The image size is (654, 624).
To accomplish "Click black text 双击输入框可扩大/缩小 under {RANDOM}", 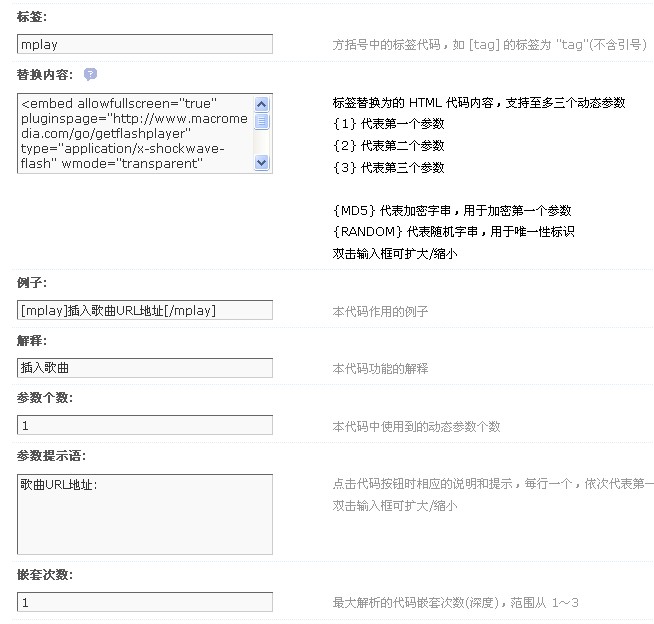I will pyautogui.click(x=395, y=254).
